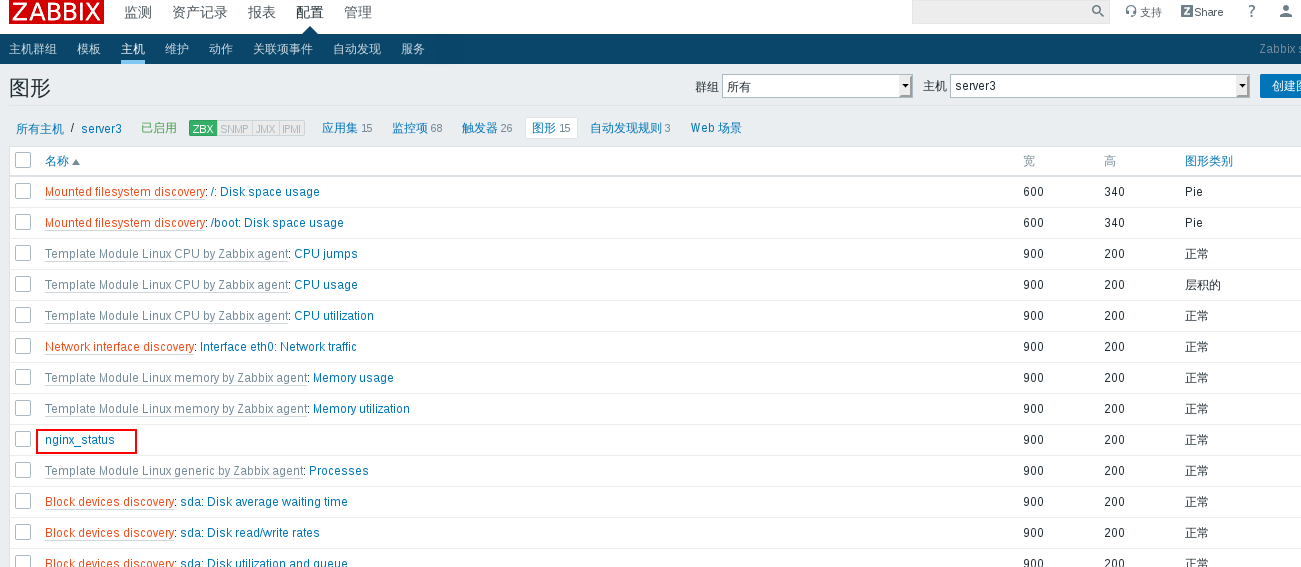Image resolution: width=1301 pixels, height=567 pixels.
Task: Click the JMX availability badge
Action: 265,129
